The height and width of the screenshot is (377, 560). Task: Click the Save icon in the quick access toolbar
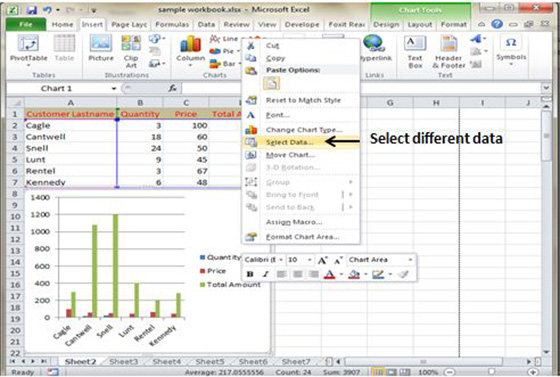[x=31, y=10]
